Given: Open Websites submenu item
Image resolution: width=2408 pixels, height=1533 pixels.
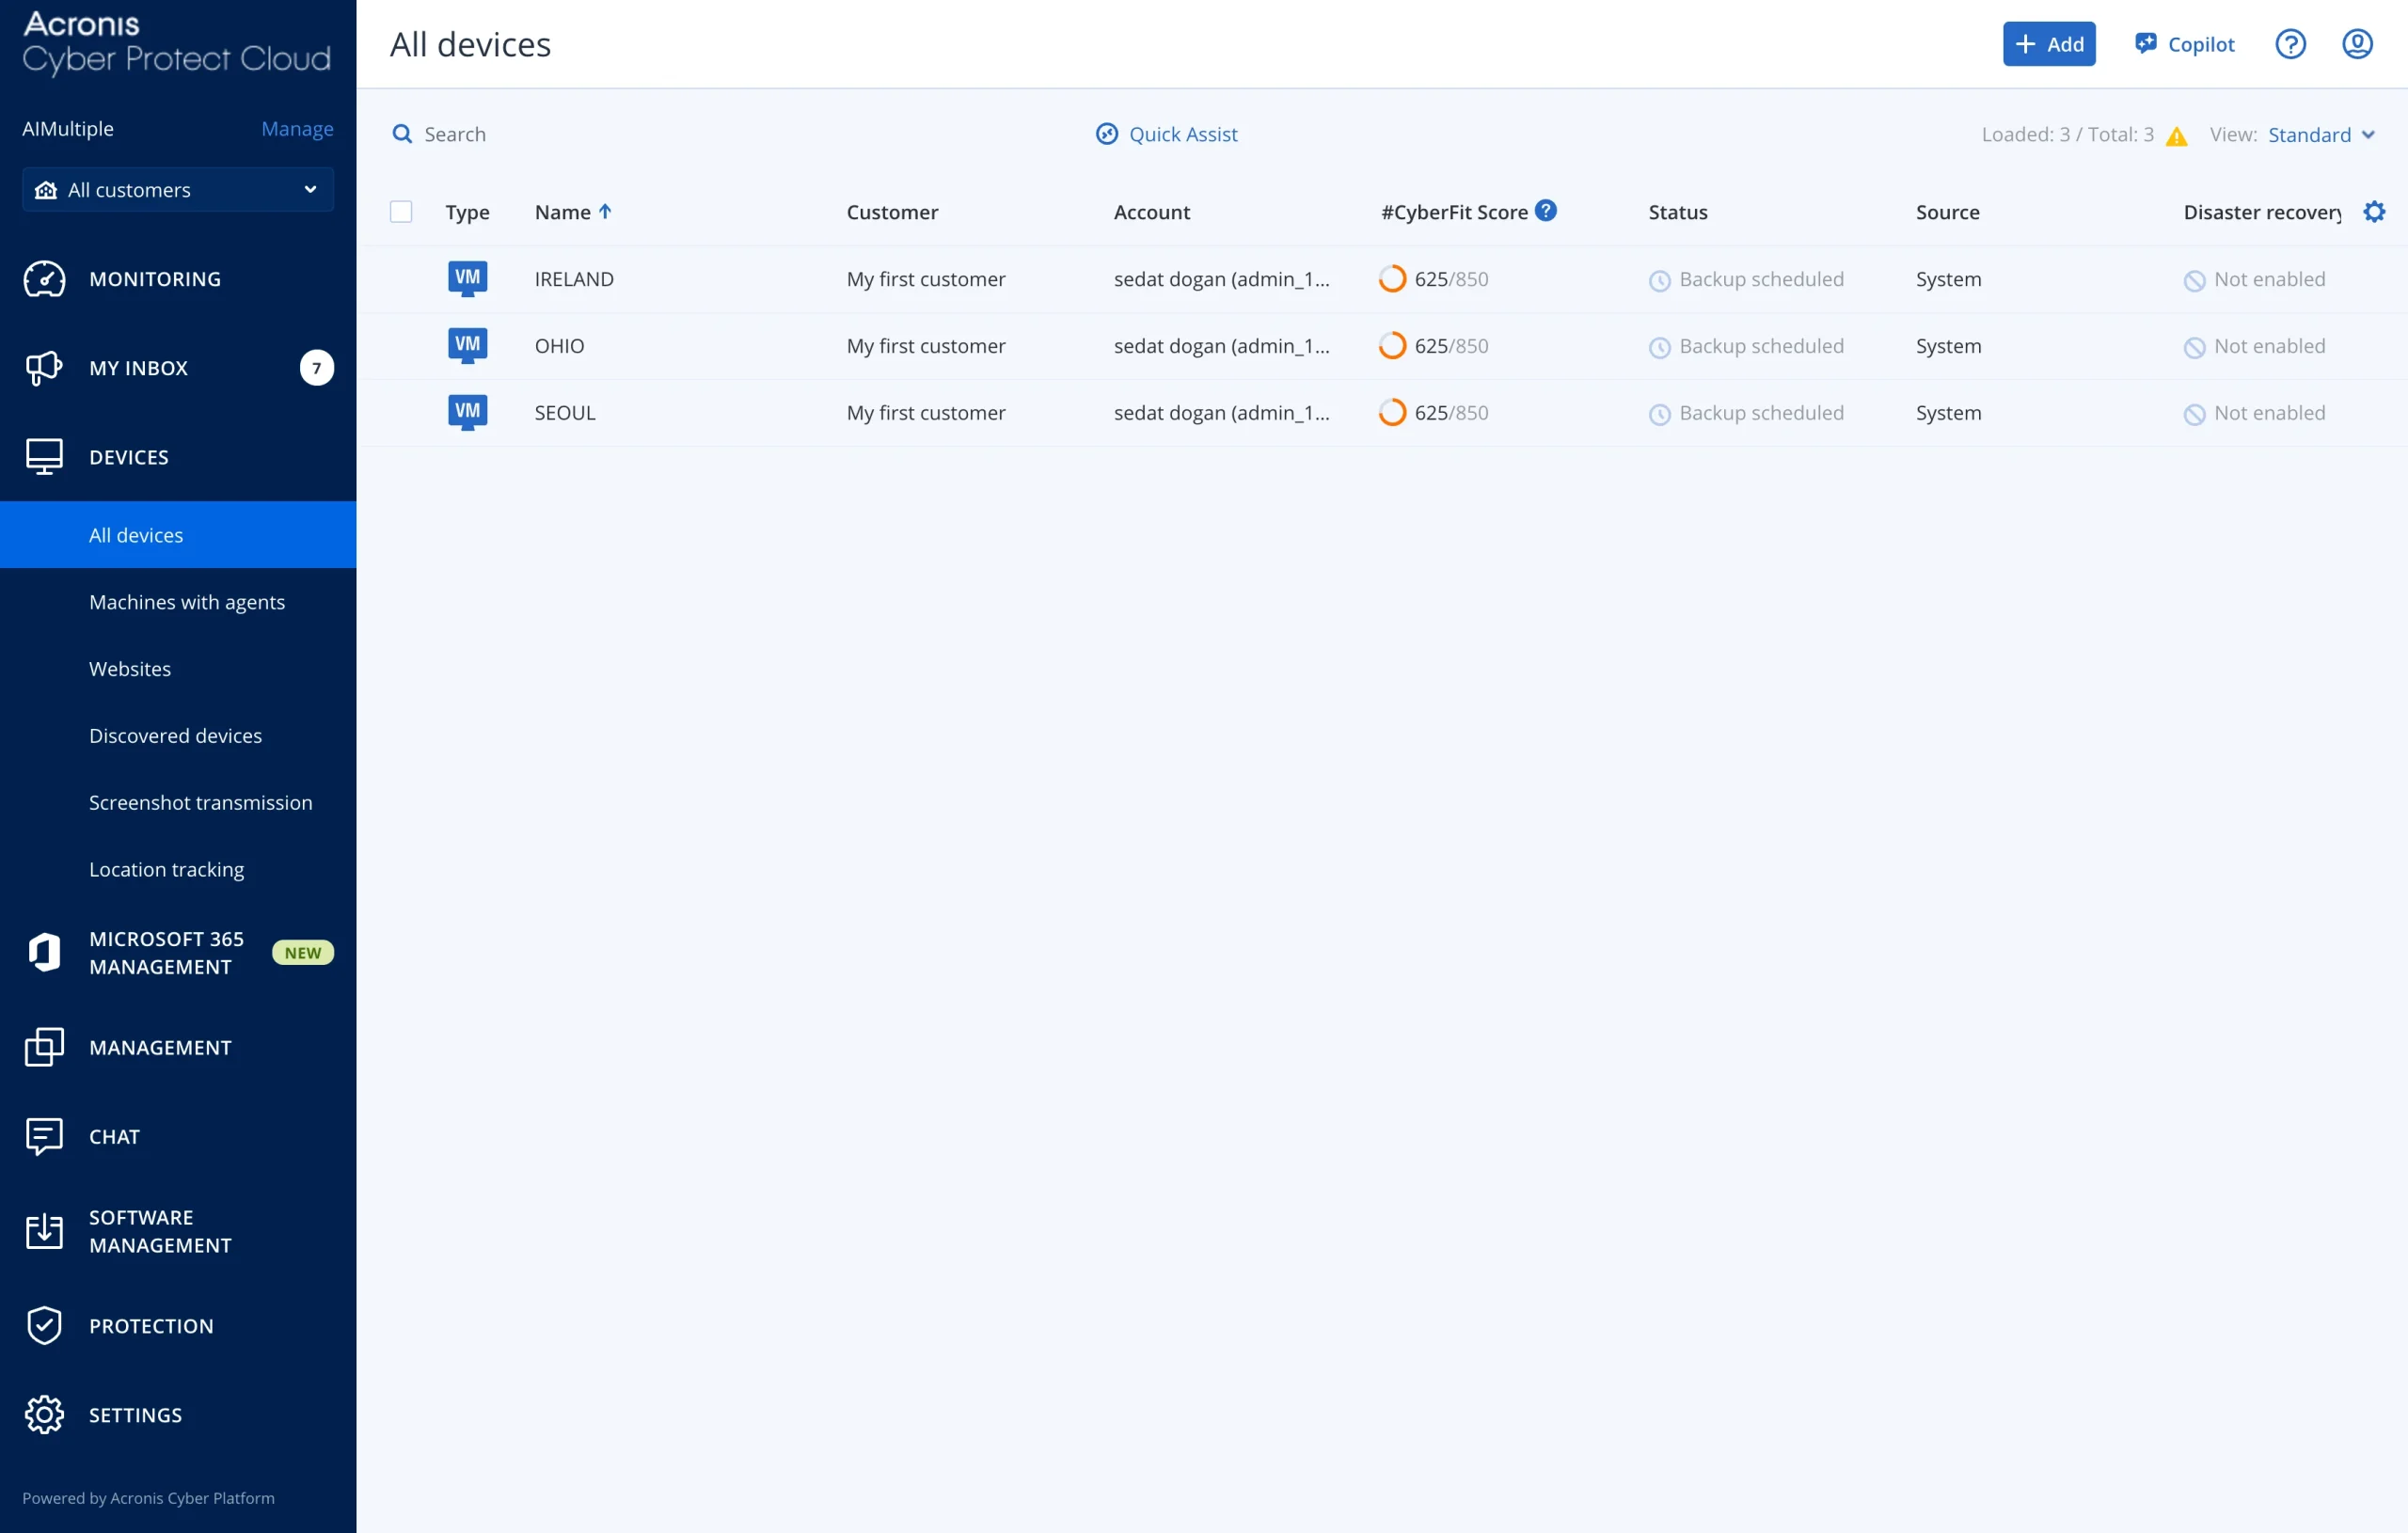Looking at the screenshot, I should 130,669.
